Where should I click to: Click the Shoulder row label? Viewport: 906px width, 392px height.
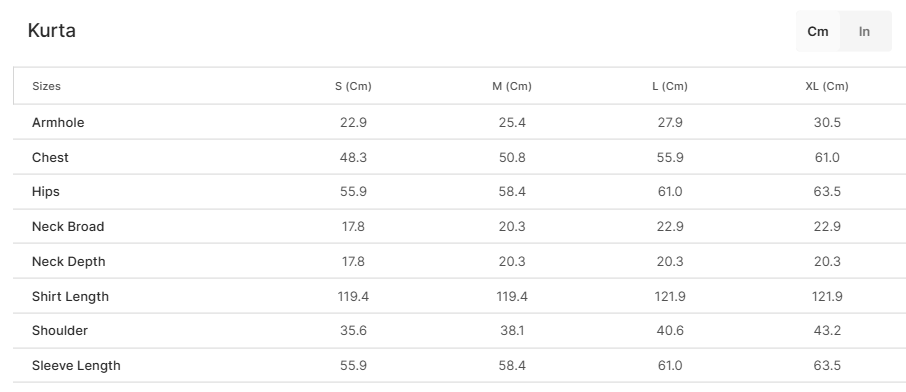coord(60,331)
